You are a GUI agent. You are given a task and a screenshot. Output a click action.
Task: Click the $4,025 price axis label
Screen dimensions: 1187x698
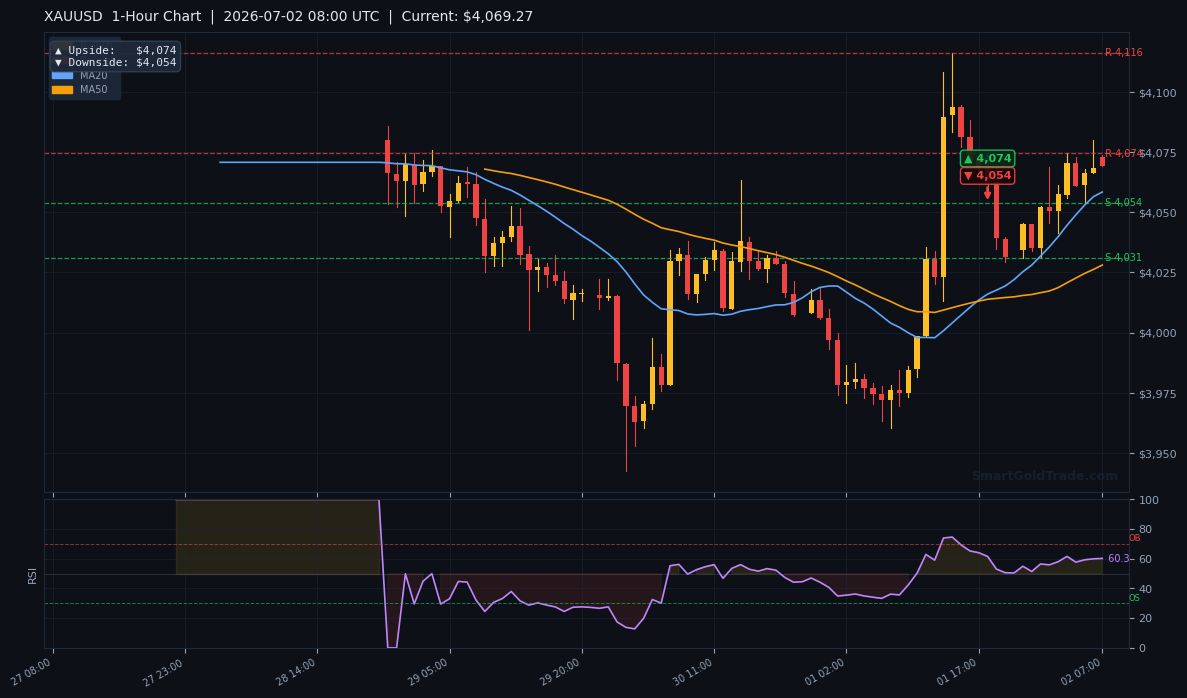click(x=1157, y=273)
